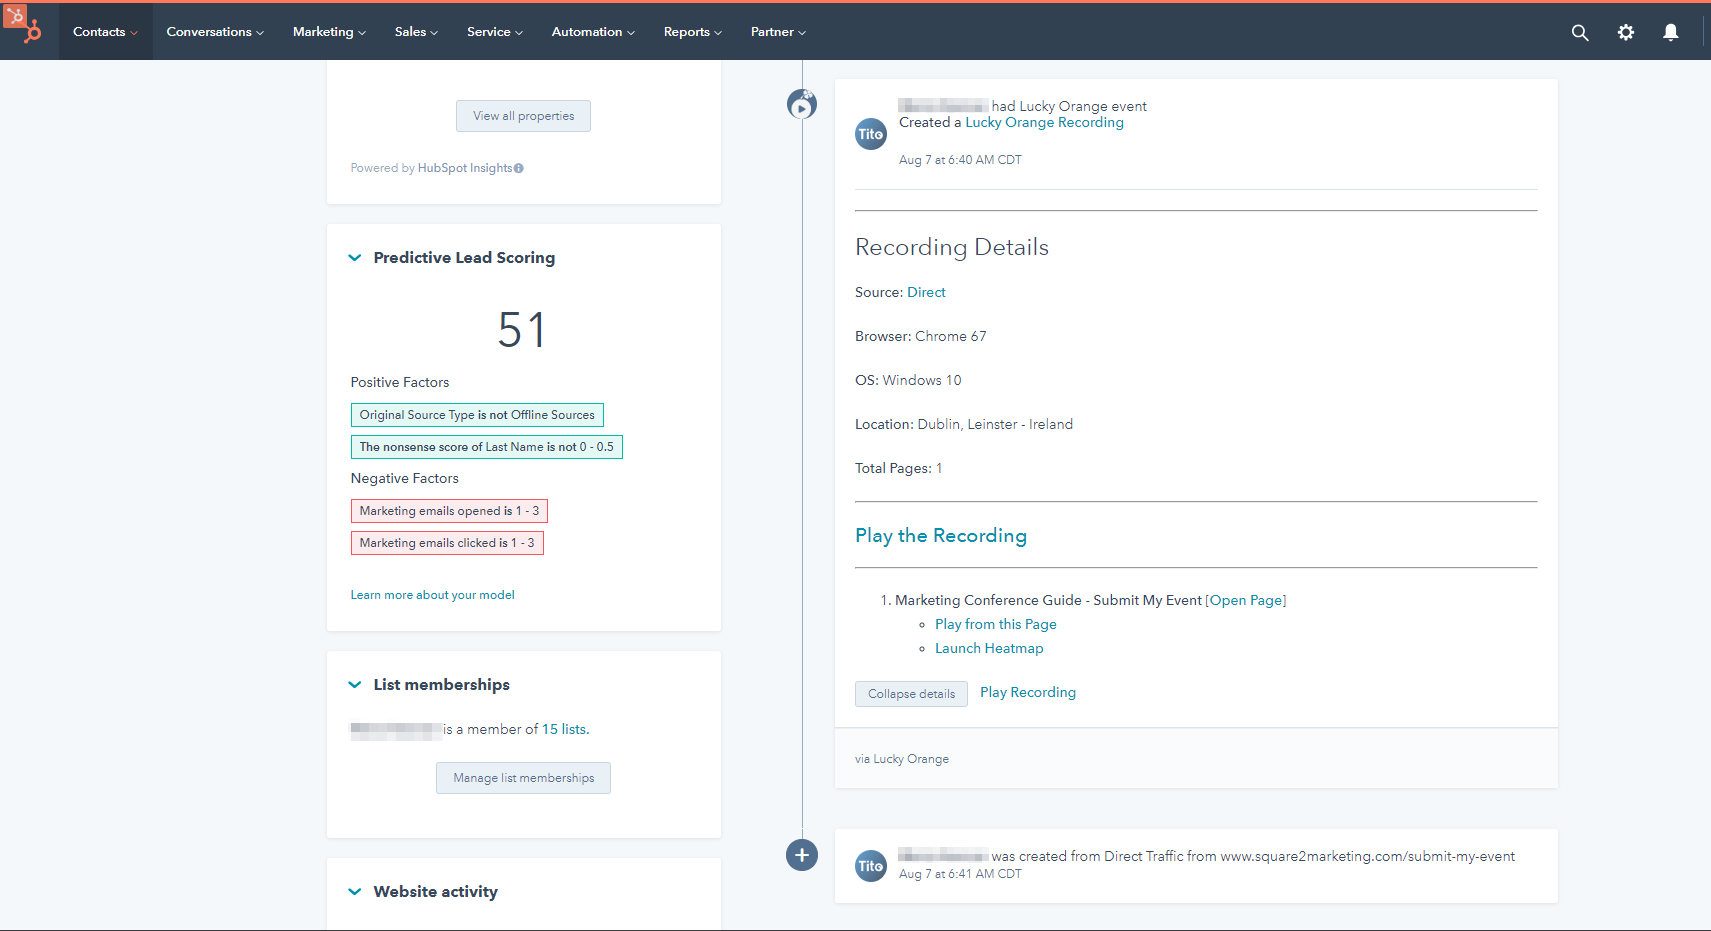Open the Service menu
1711x931 pixels.
tap(495, 32)
